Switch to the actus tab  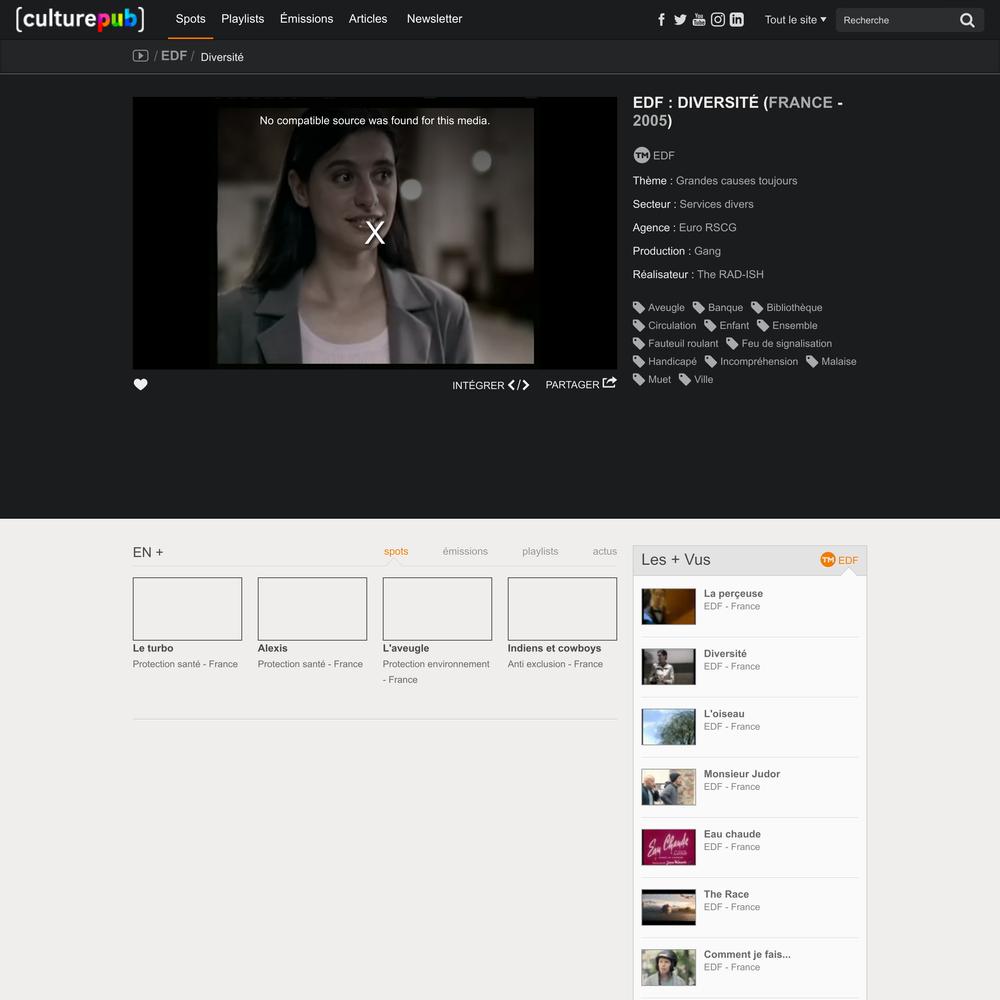click(605, 551)
